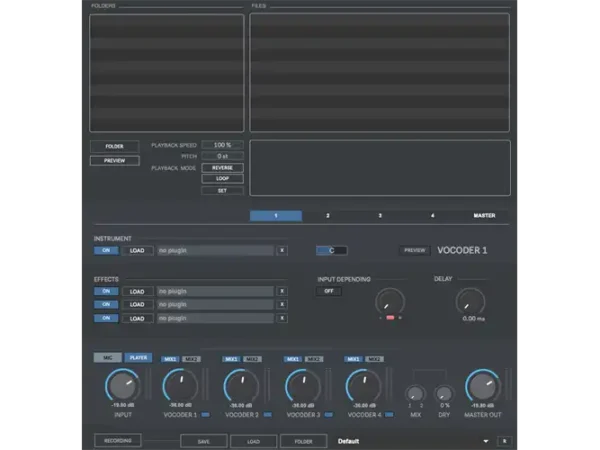Click the small blue indicator next to Vocoder 1
The image size is (600, 450).
pyautogui.click(x=205, y=415)
